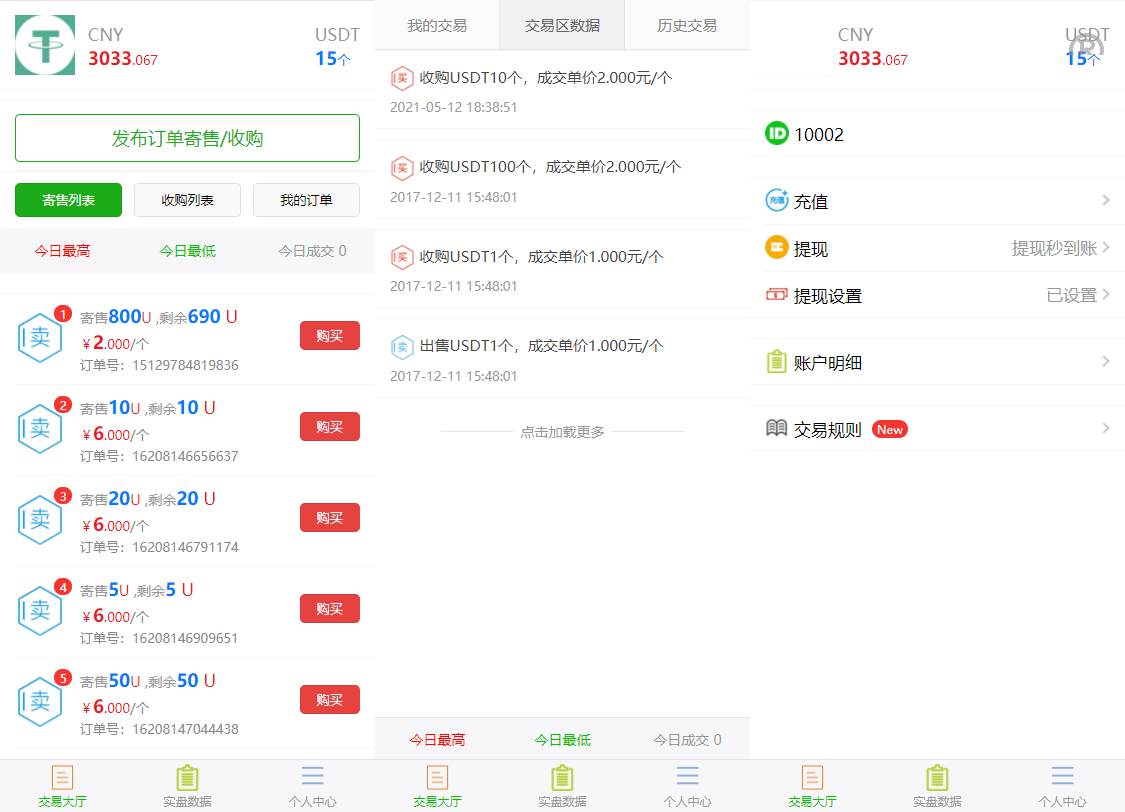The image size is (1125, 812).
Task: Select the 收购列表 list option
Action: point(187,200)
